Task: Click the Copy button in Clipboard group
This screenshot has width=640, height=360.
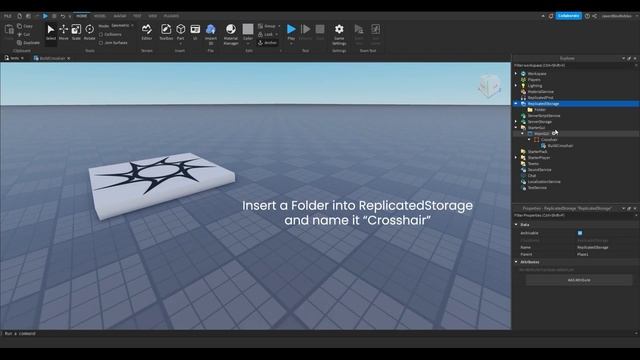Action: 25,26
